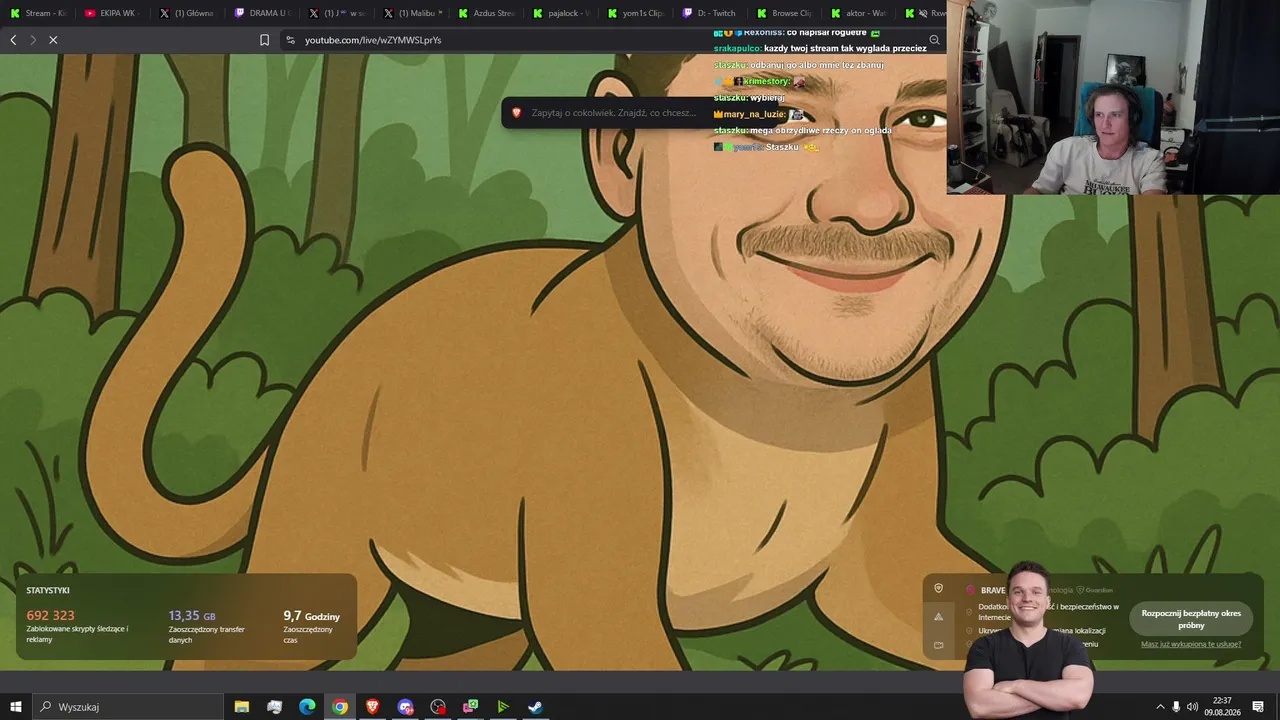Open the green arrow app on the taskbar
1280x720 pixels.
[x=503, y=707]
